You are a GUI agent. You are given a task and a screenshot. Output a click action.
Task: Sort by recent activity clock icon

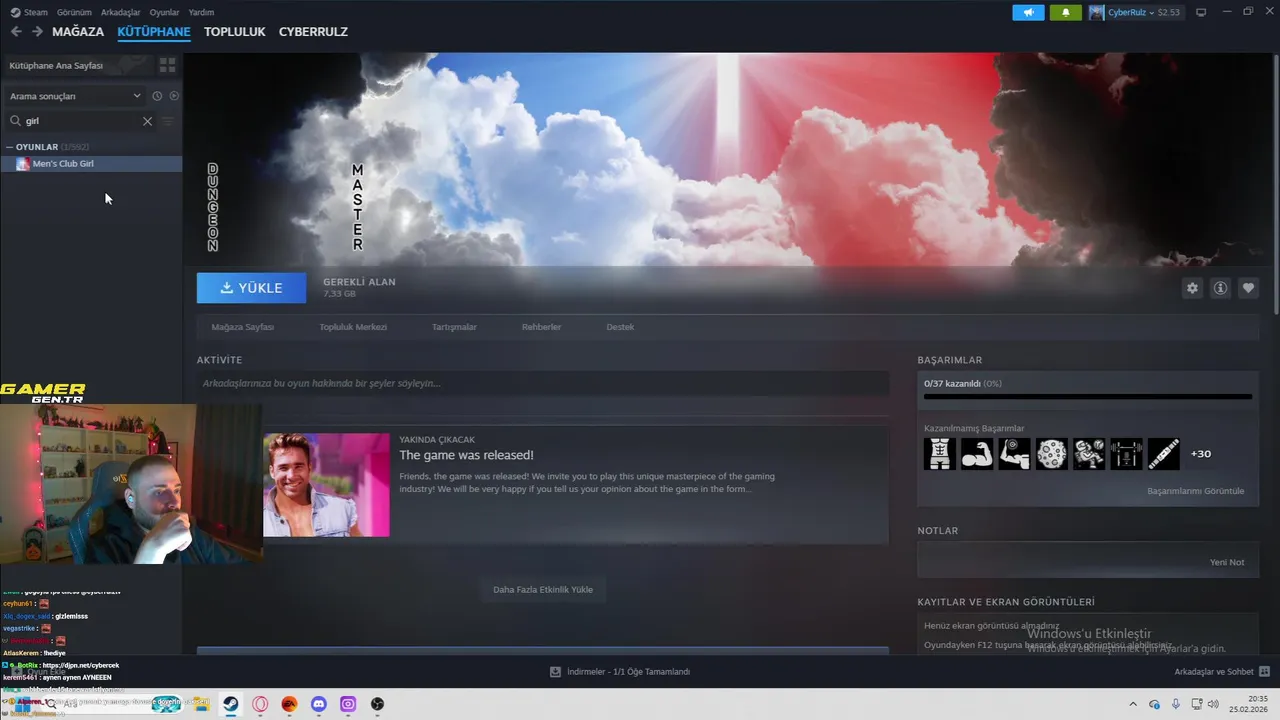pos(157,96)
